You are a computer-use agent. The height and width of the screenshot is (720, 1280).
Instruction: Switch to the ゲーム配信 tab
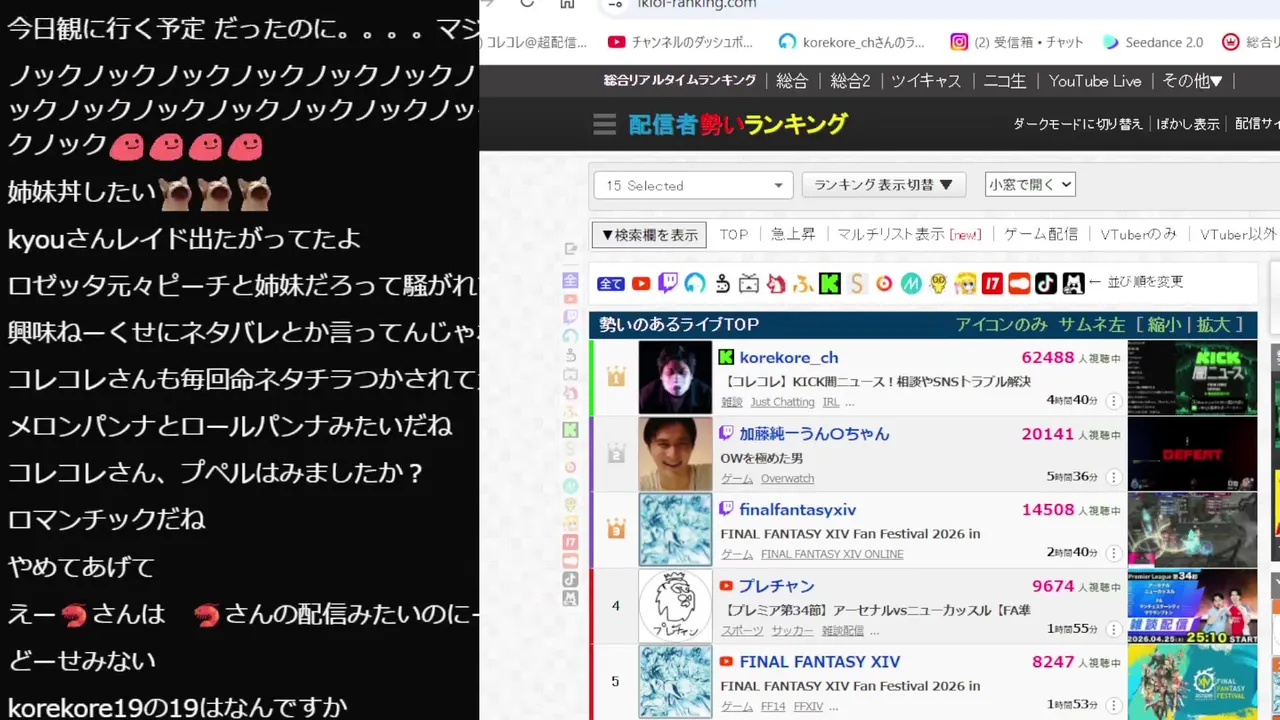pyautogui.click(x=1040, y=234)
